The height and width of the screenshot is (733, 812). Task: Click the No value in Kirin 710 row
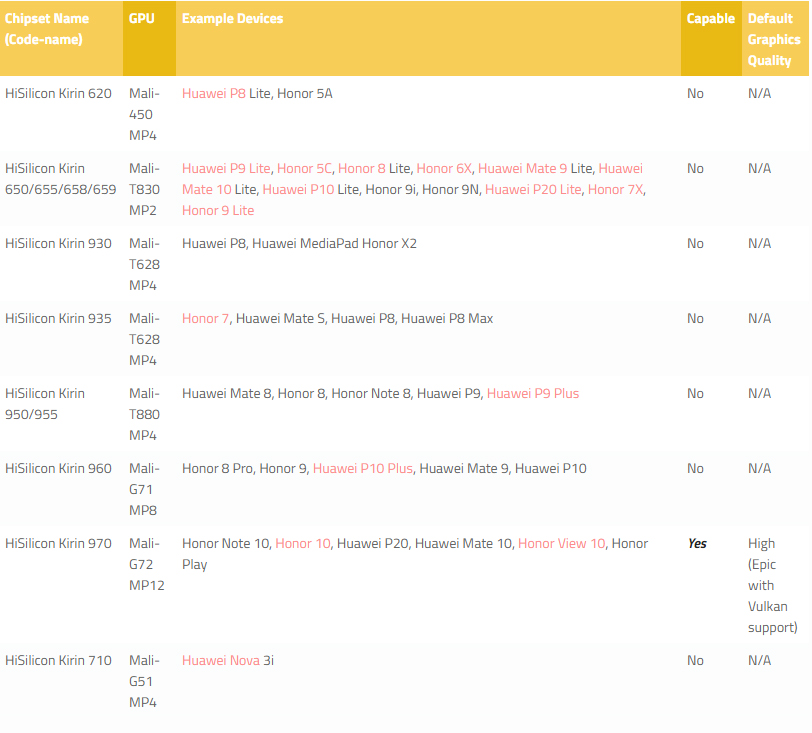(695, 661)
